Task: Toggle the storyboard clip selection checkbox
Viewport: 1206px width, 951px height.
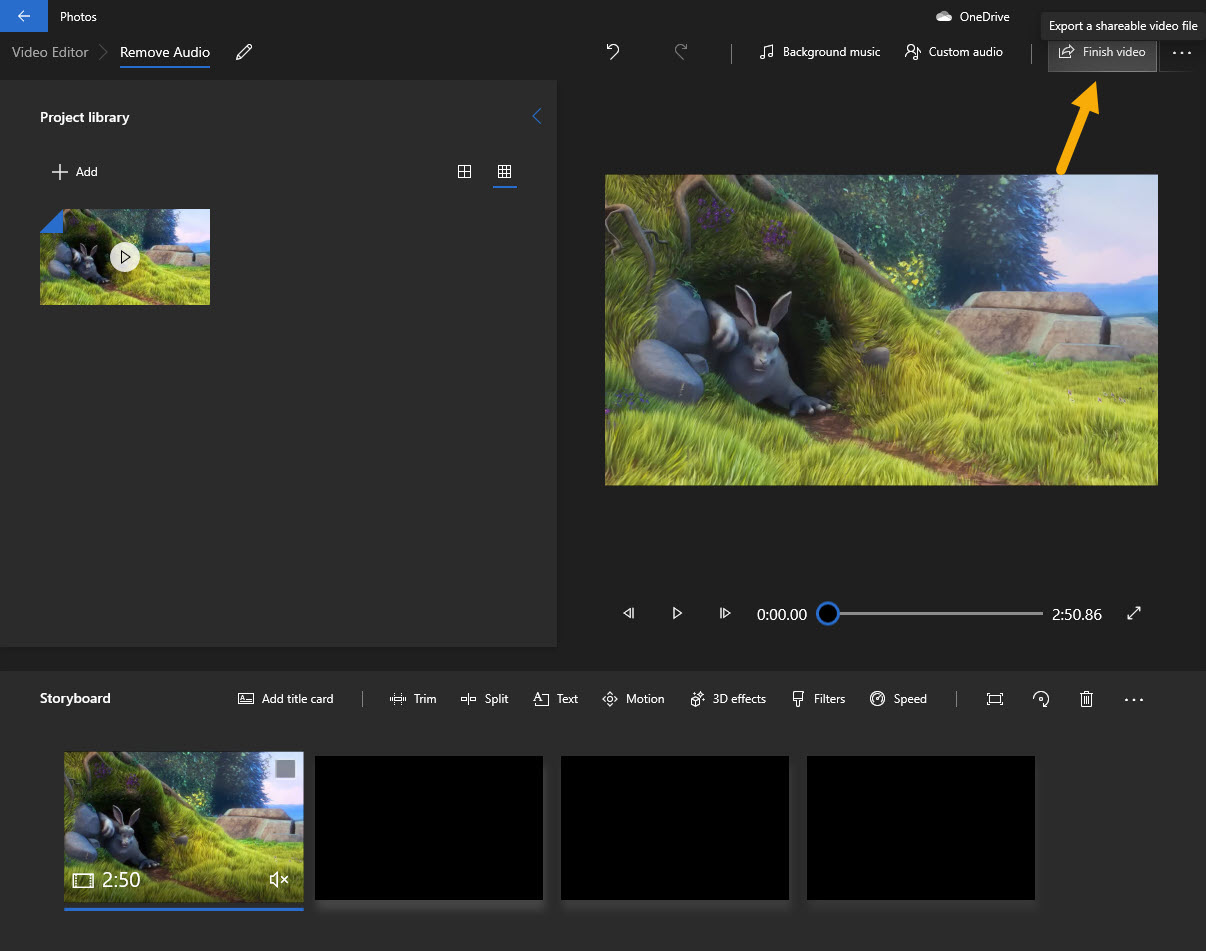Action: click(286, 768)
